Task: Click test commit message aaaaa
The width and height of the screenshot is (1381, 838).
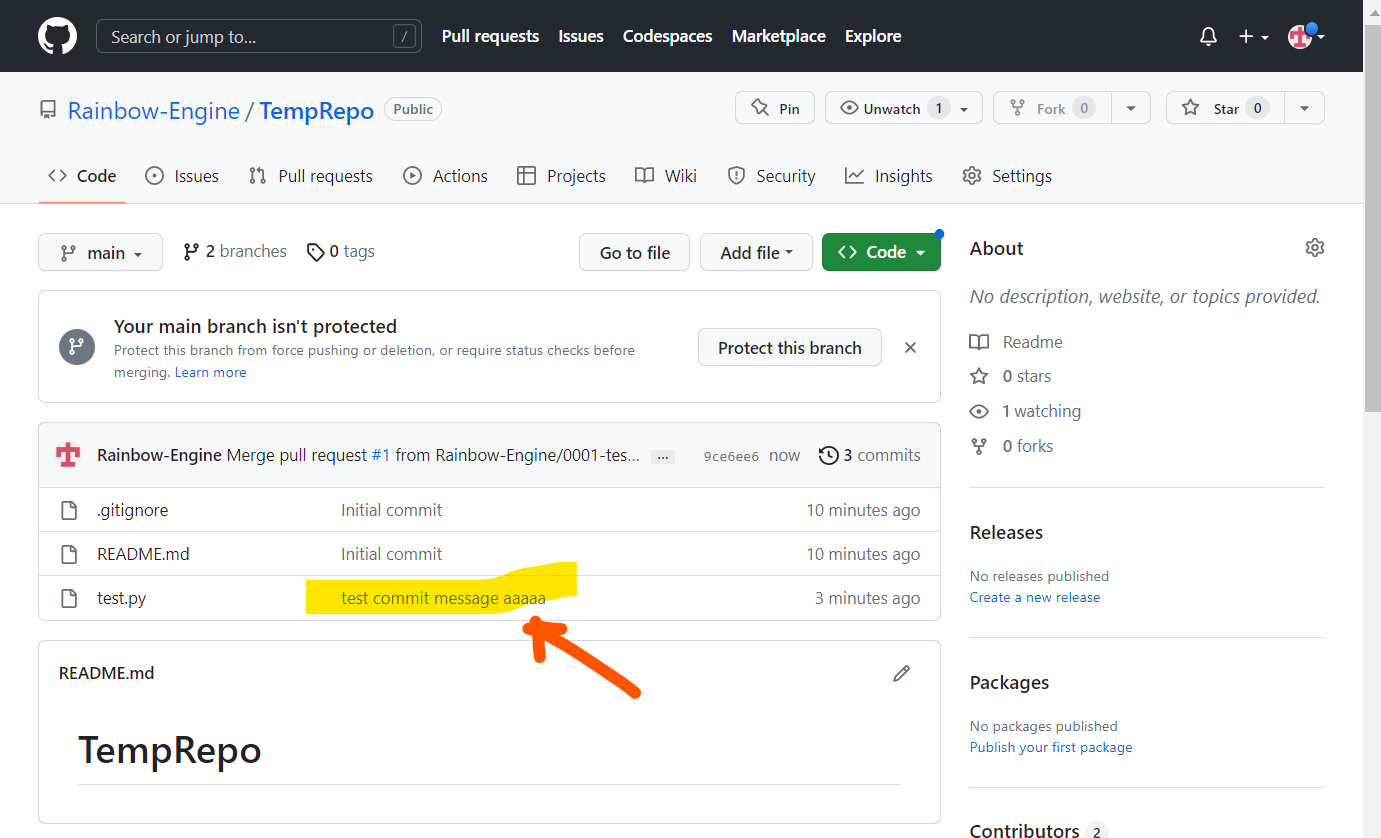Action: (x=443, y=598)
